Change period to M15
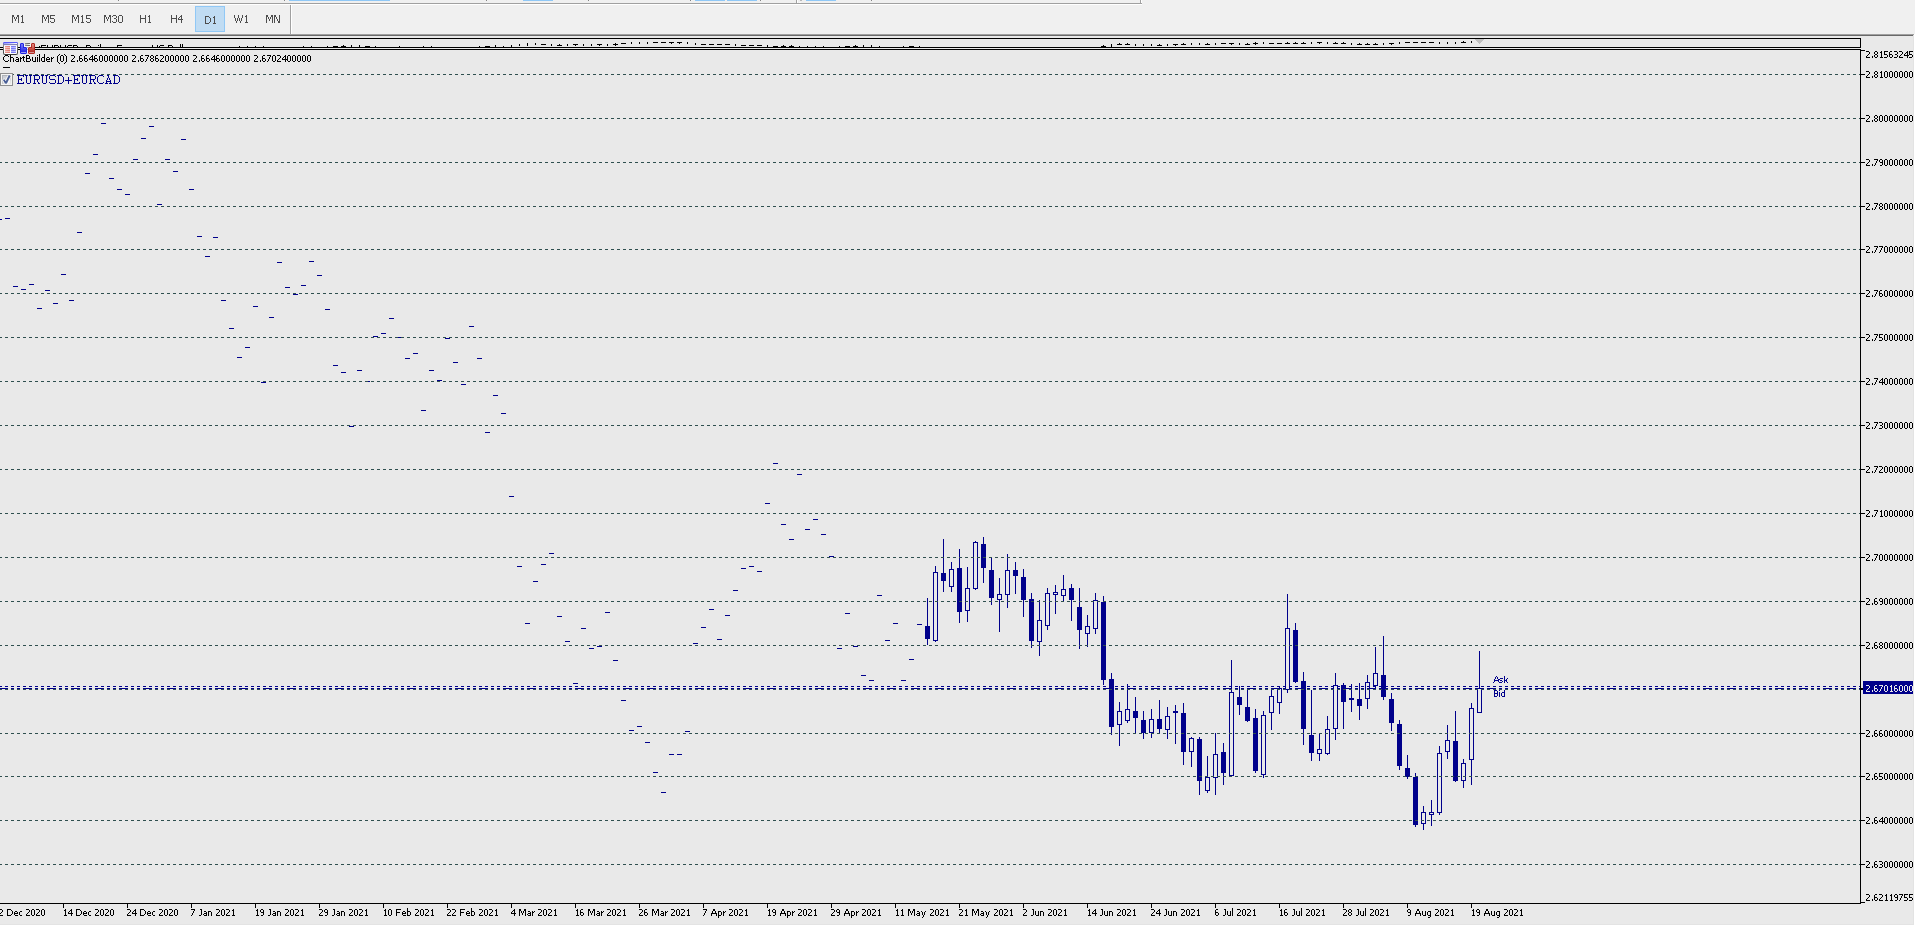The height and width of the screenshot is (926, 1915). coord(81,19)
